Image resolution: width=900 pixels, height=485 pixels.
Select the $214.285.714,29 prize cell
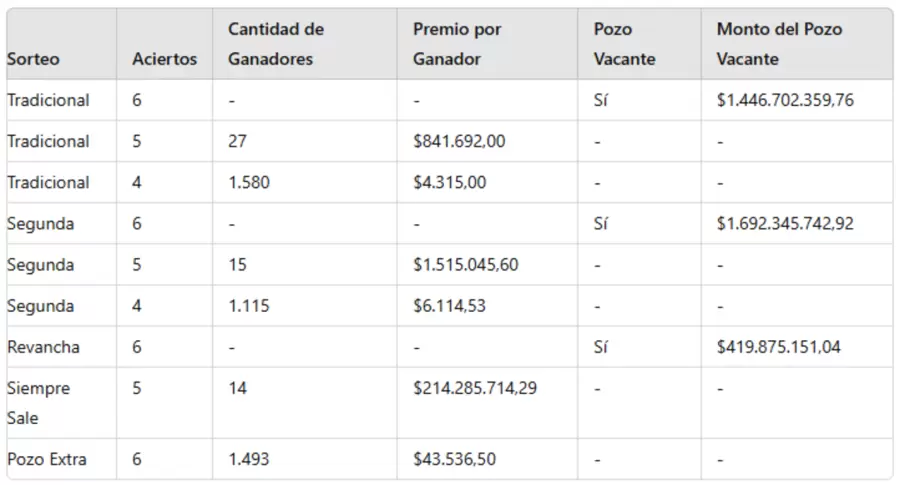pos(474,388)
